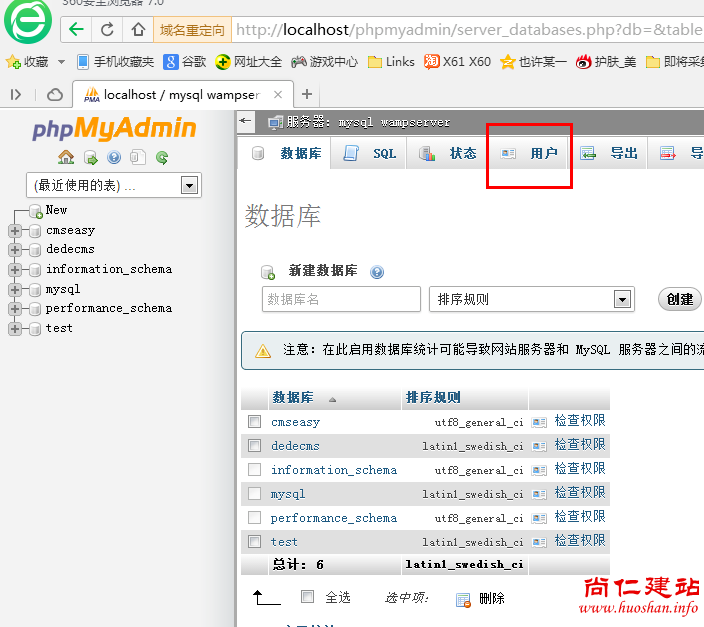The height and width of the screenshot is (627, 704).
Task: Click the browser home icon
Action: coord(137,30)
